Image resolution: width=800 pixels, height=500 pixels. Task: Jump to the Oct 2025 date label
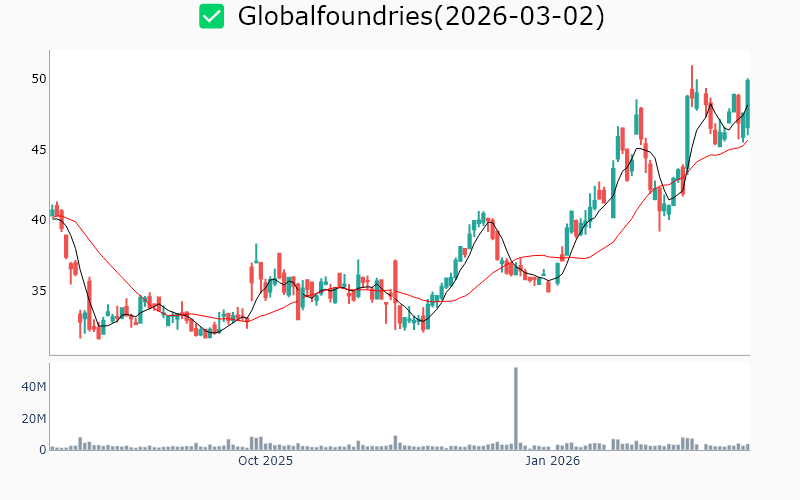pyautogui.click(x=265, y=462)
